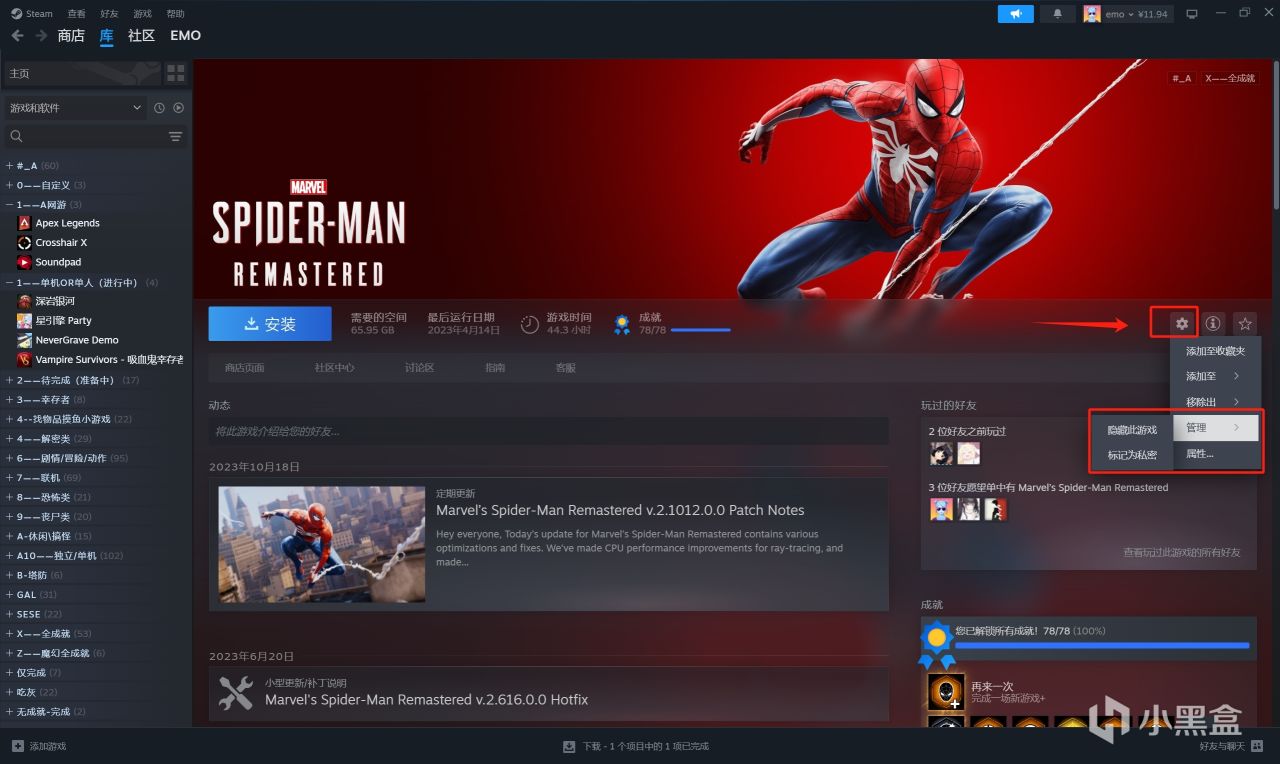The height and width of the screenshot is (764, 1280).
Task: Switch to Big Picture mode icon
Action: coord(1191,14)
